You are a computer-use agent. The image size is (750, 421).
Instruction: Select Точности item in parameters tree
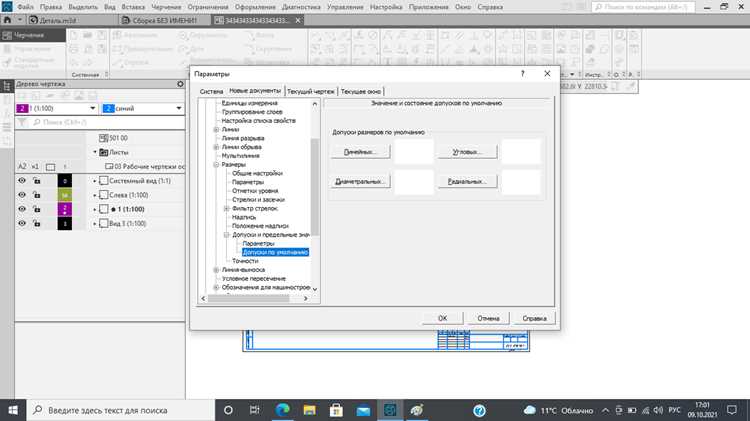[x=245, y=261]
